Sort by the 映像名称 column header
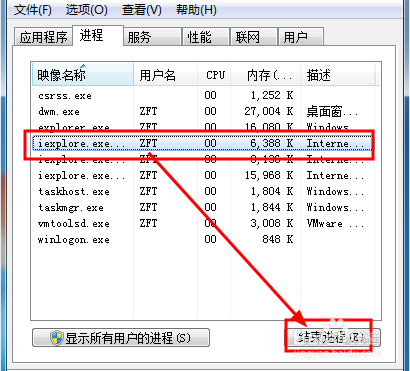Screen dimensions: 410x371 83,75
